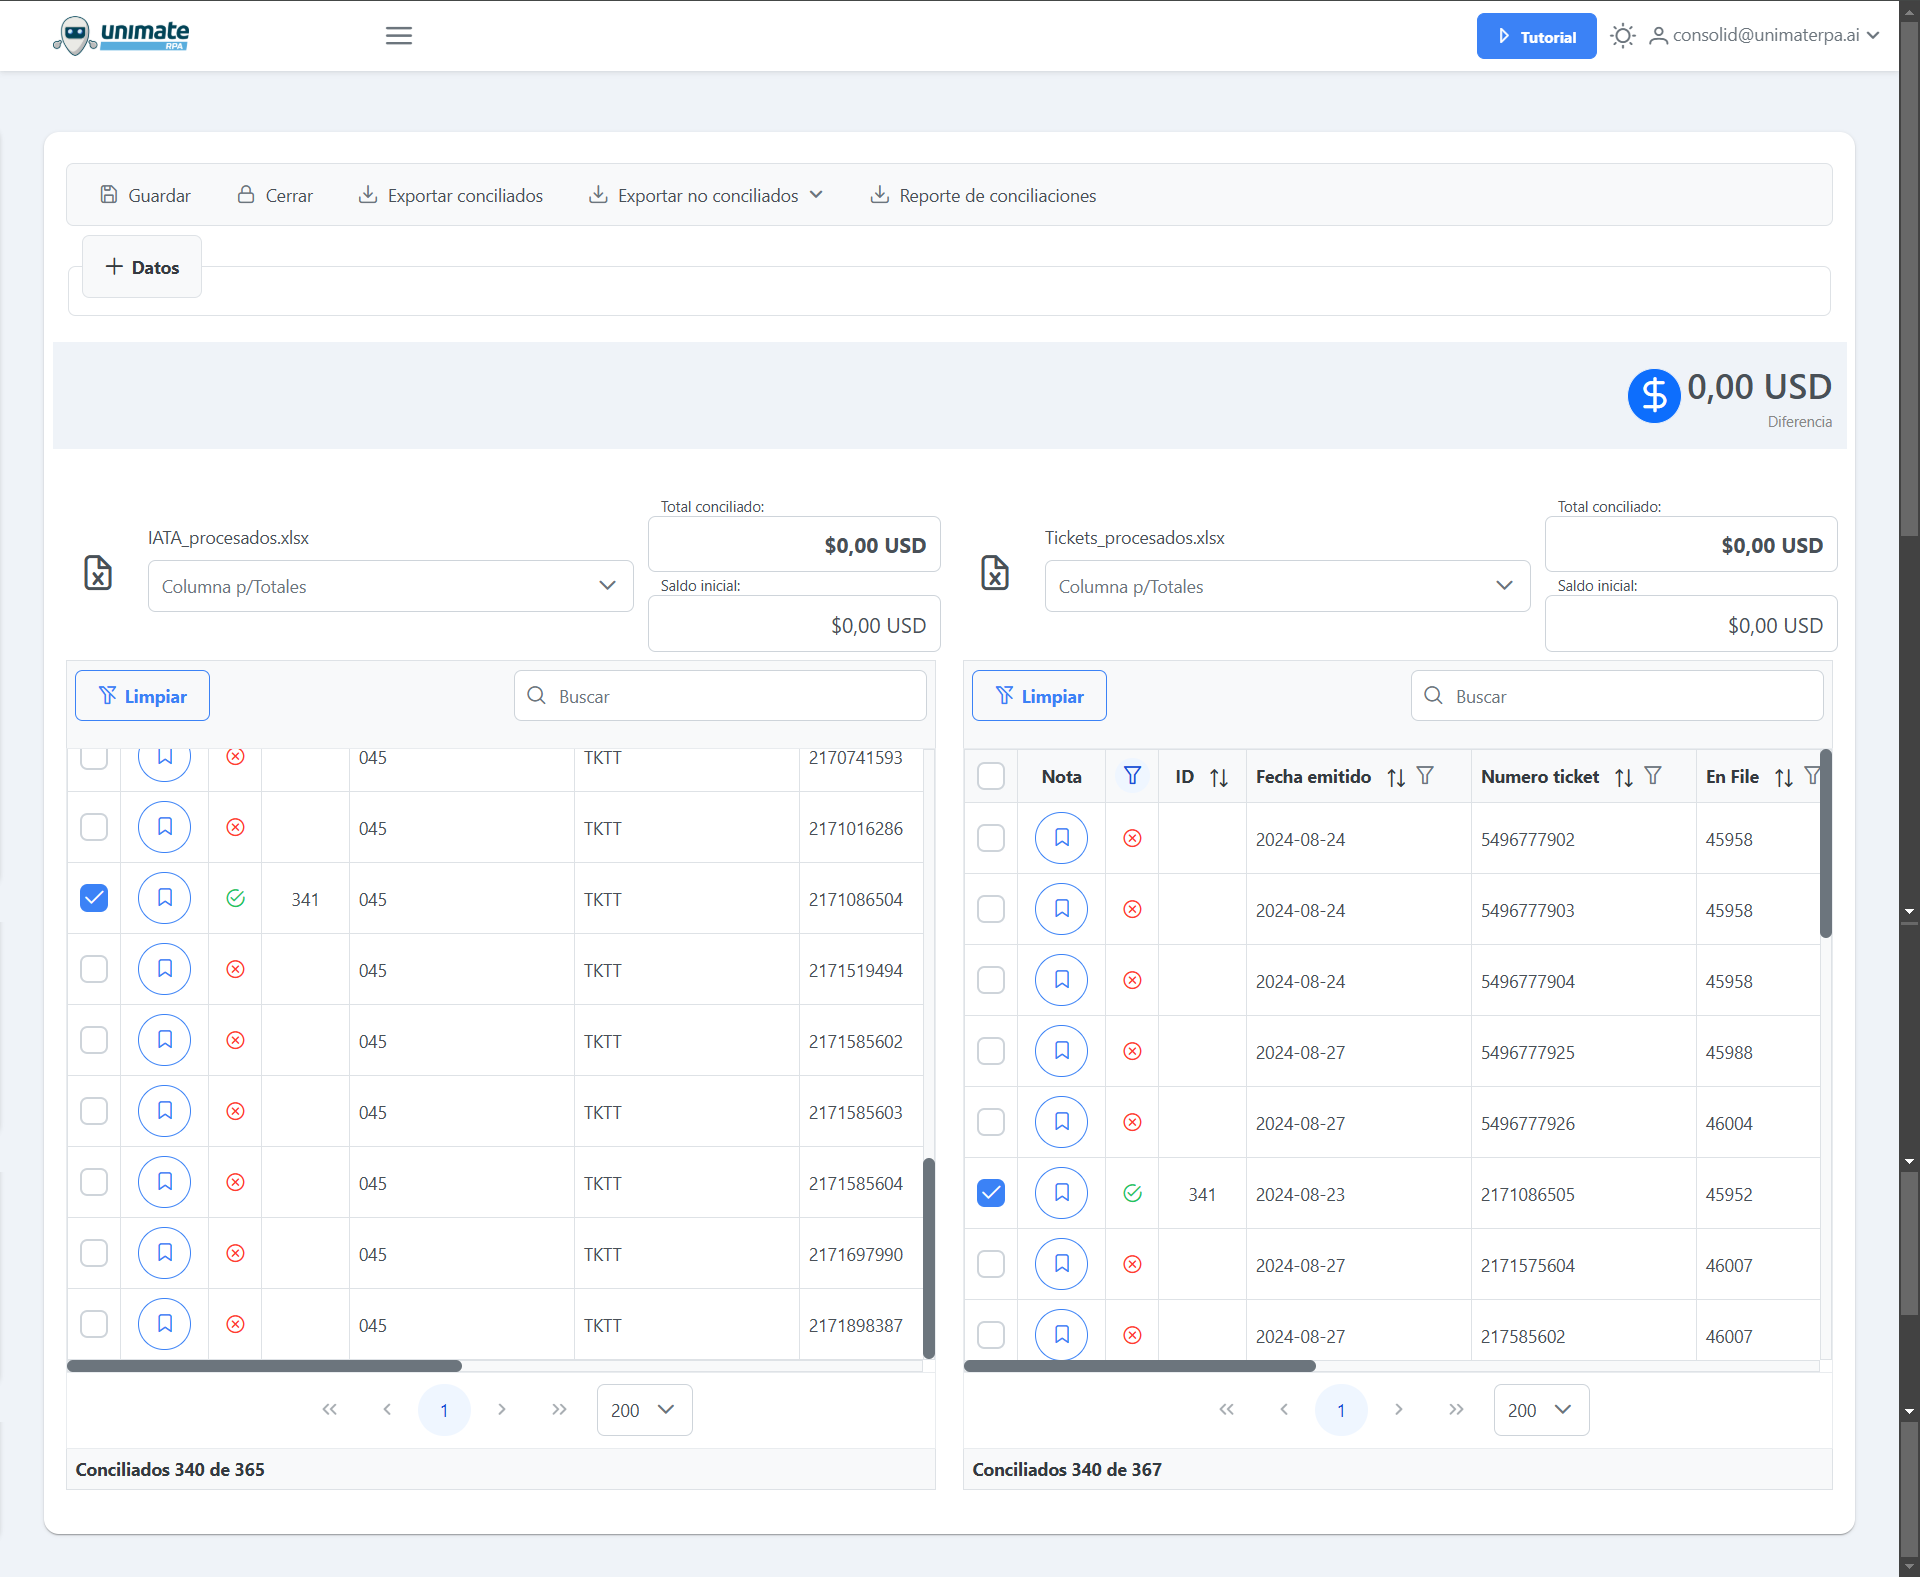Open Columna p/Totales dropdown for Tickets file
Viewport: 1920px width, 1577px height.
point(1287,586)
